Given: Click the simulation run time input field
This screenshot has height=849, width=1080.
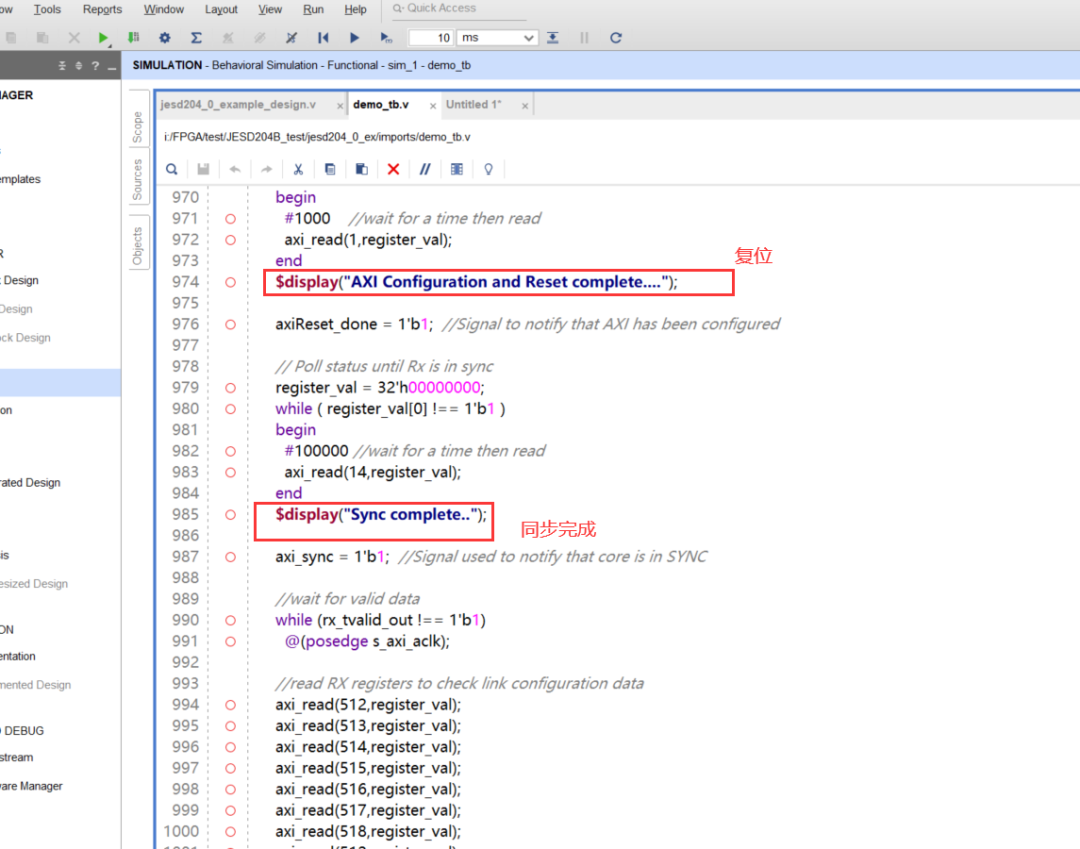Looking at the screenshot, I should 430,38.
